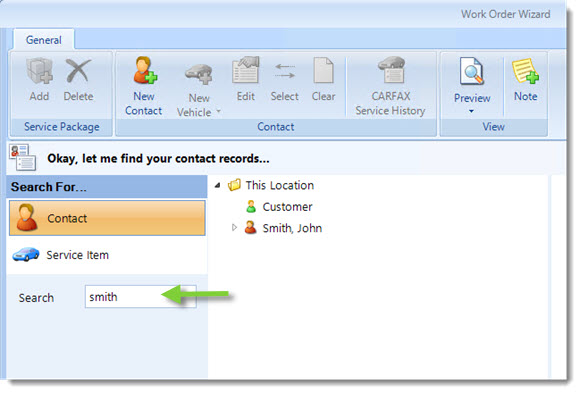Collapse the This Location tree node
Image resolution: width=580 pixels, height=393 pixels.
218,185
